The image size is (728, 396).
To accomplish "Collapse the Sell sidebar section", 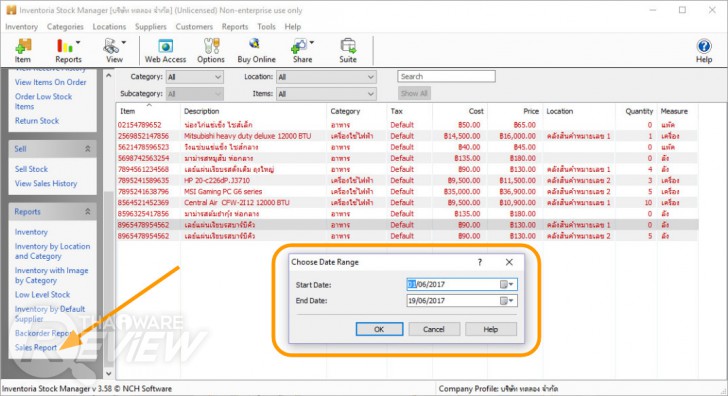I will (88, 149).
